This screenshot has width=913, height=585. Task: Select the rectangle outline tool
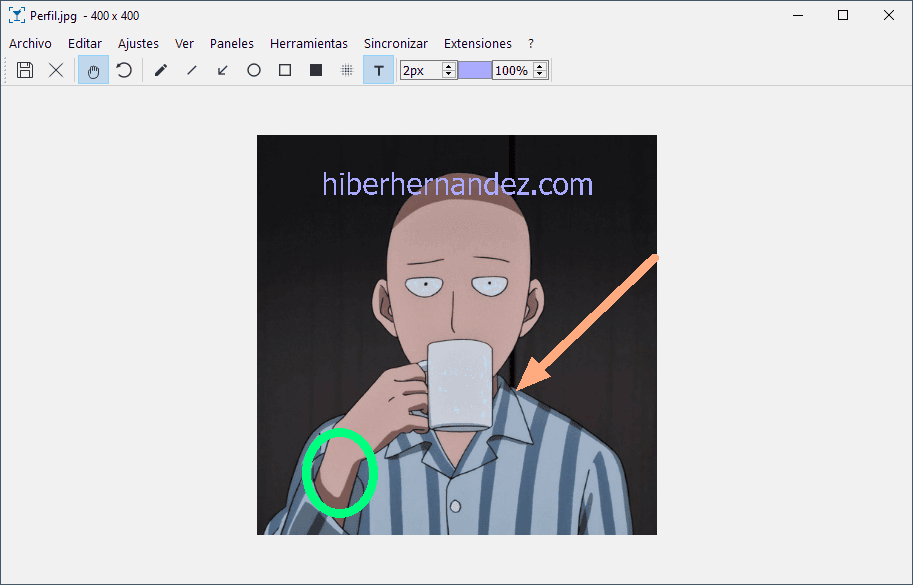(285, 70)
